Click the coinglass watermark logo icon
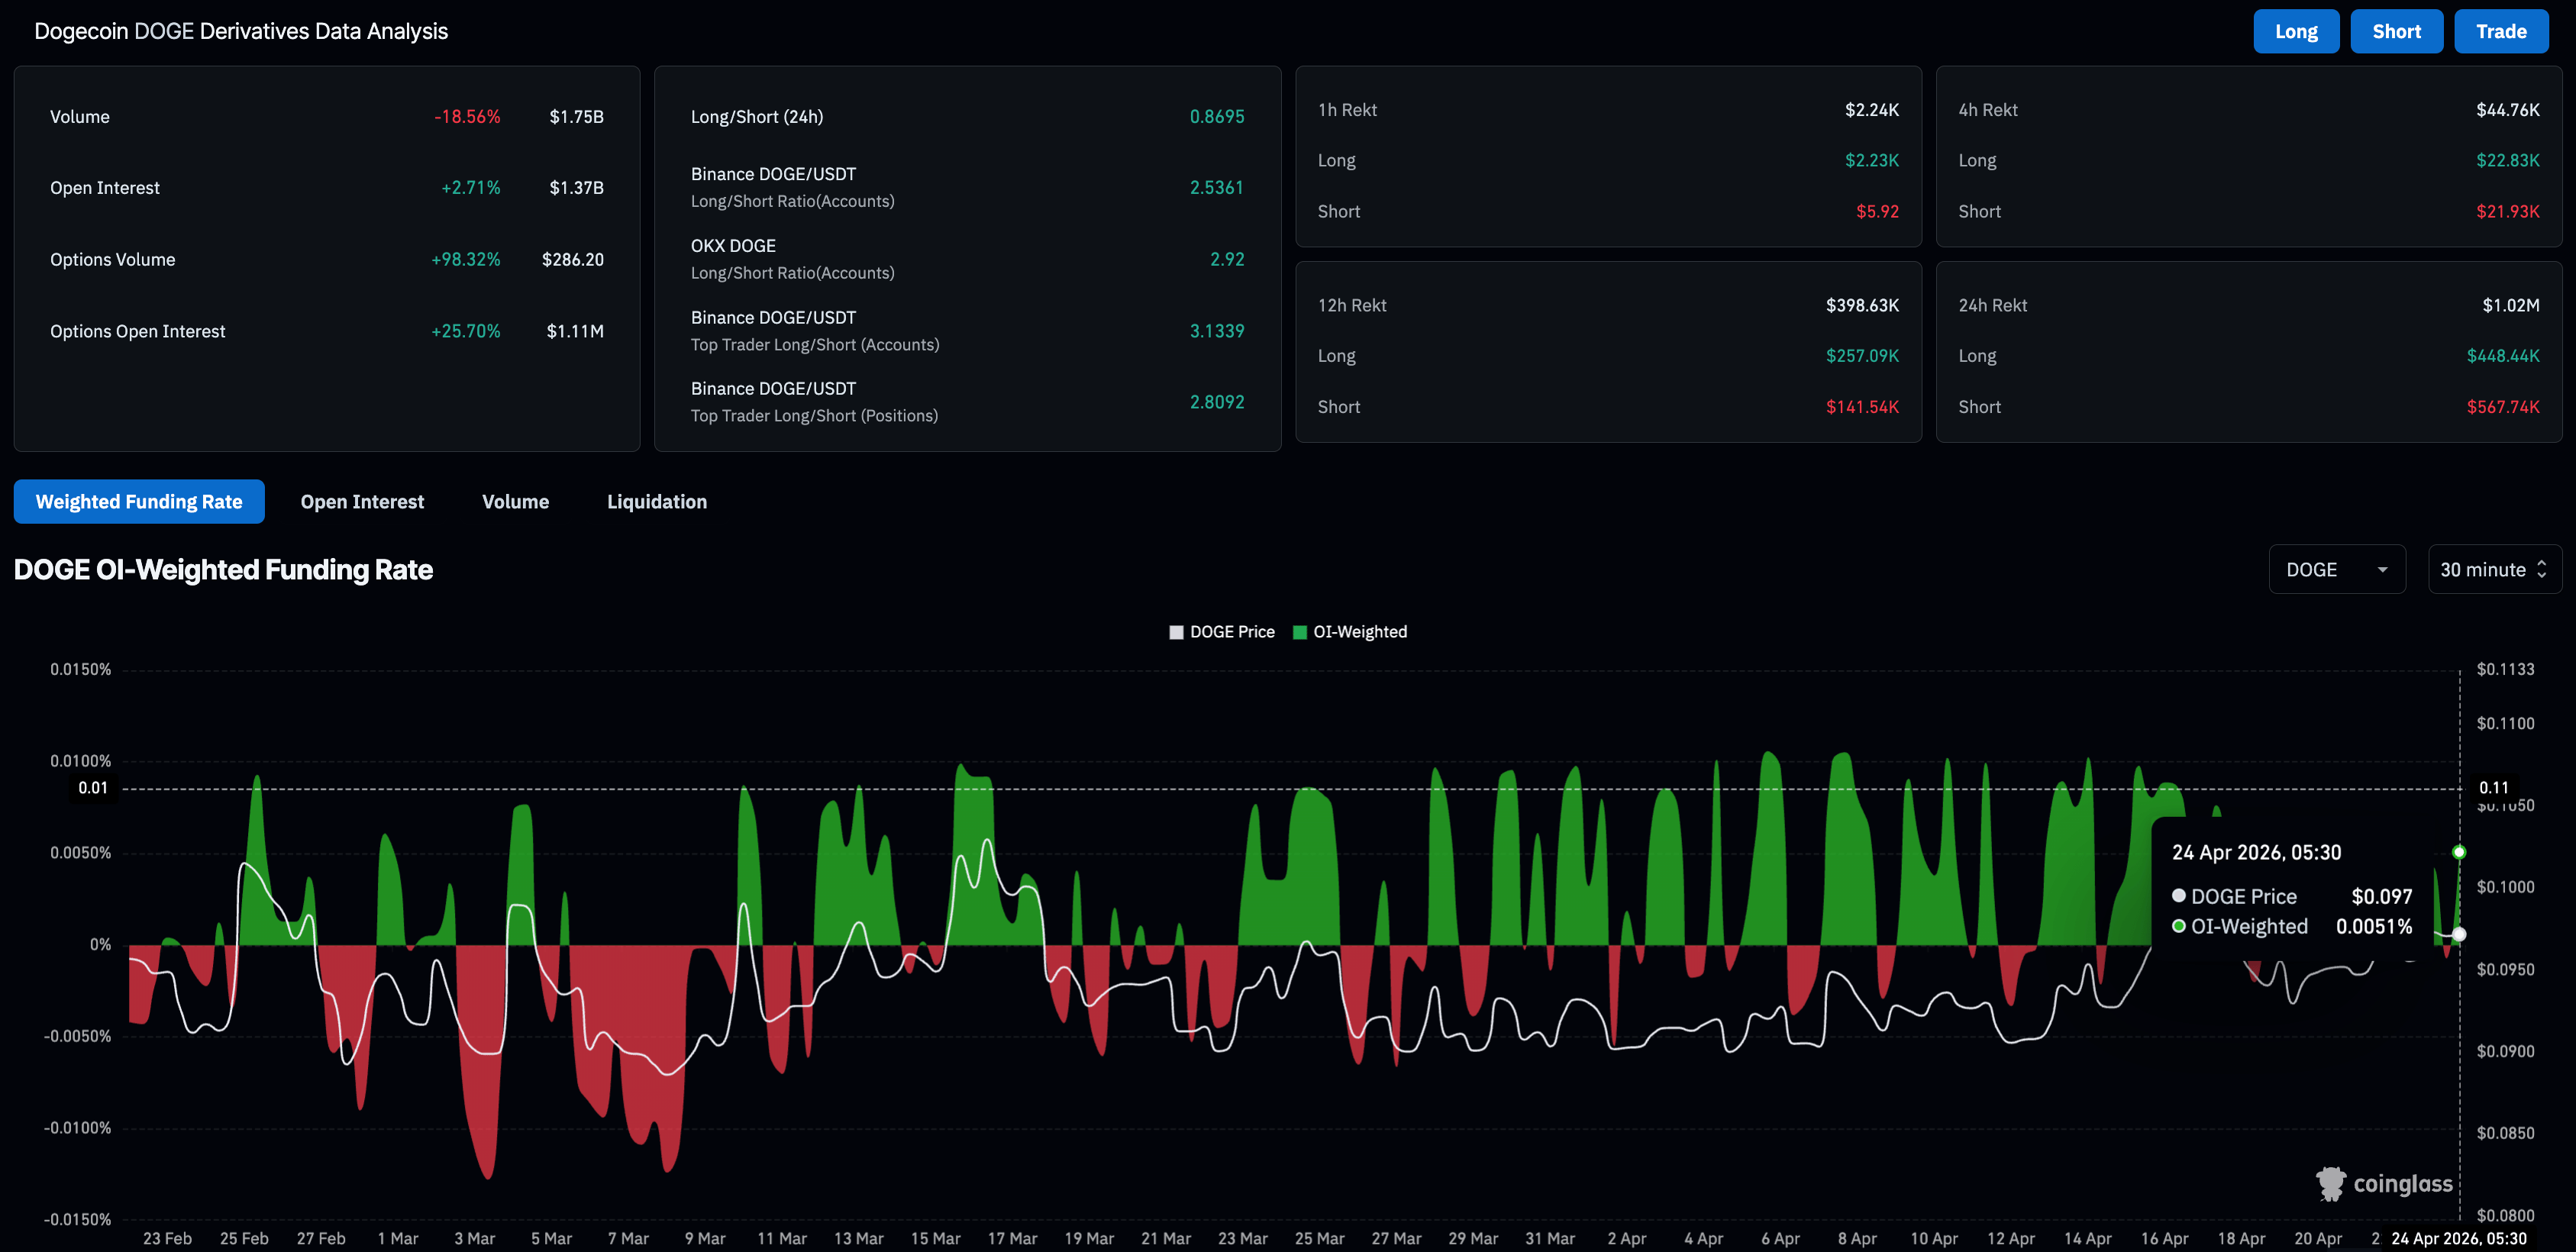The height and width of the screenshot is (1252, 2576). click(2330, 1183)
